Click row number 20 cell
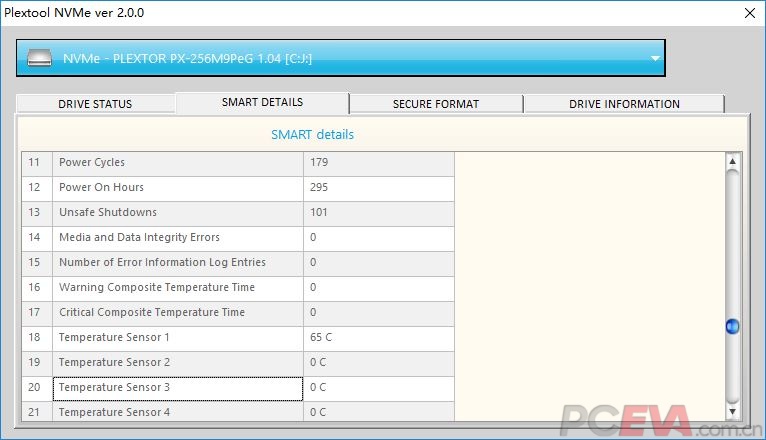Viewport: 766px width, 440px height. point(37,389)
